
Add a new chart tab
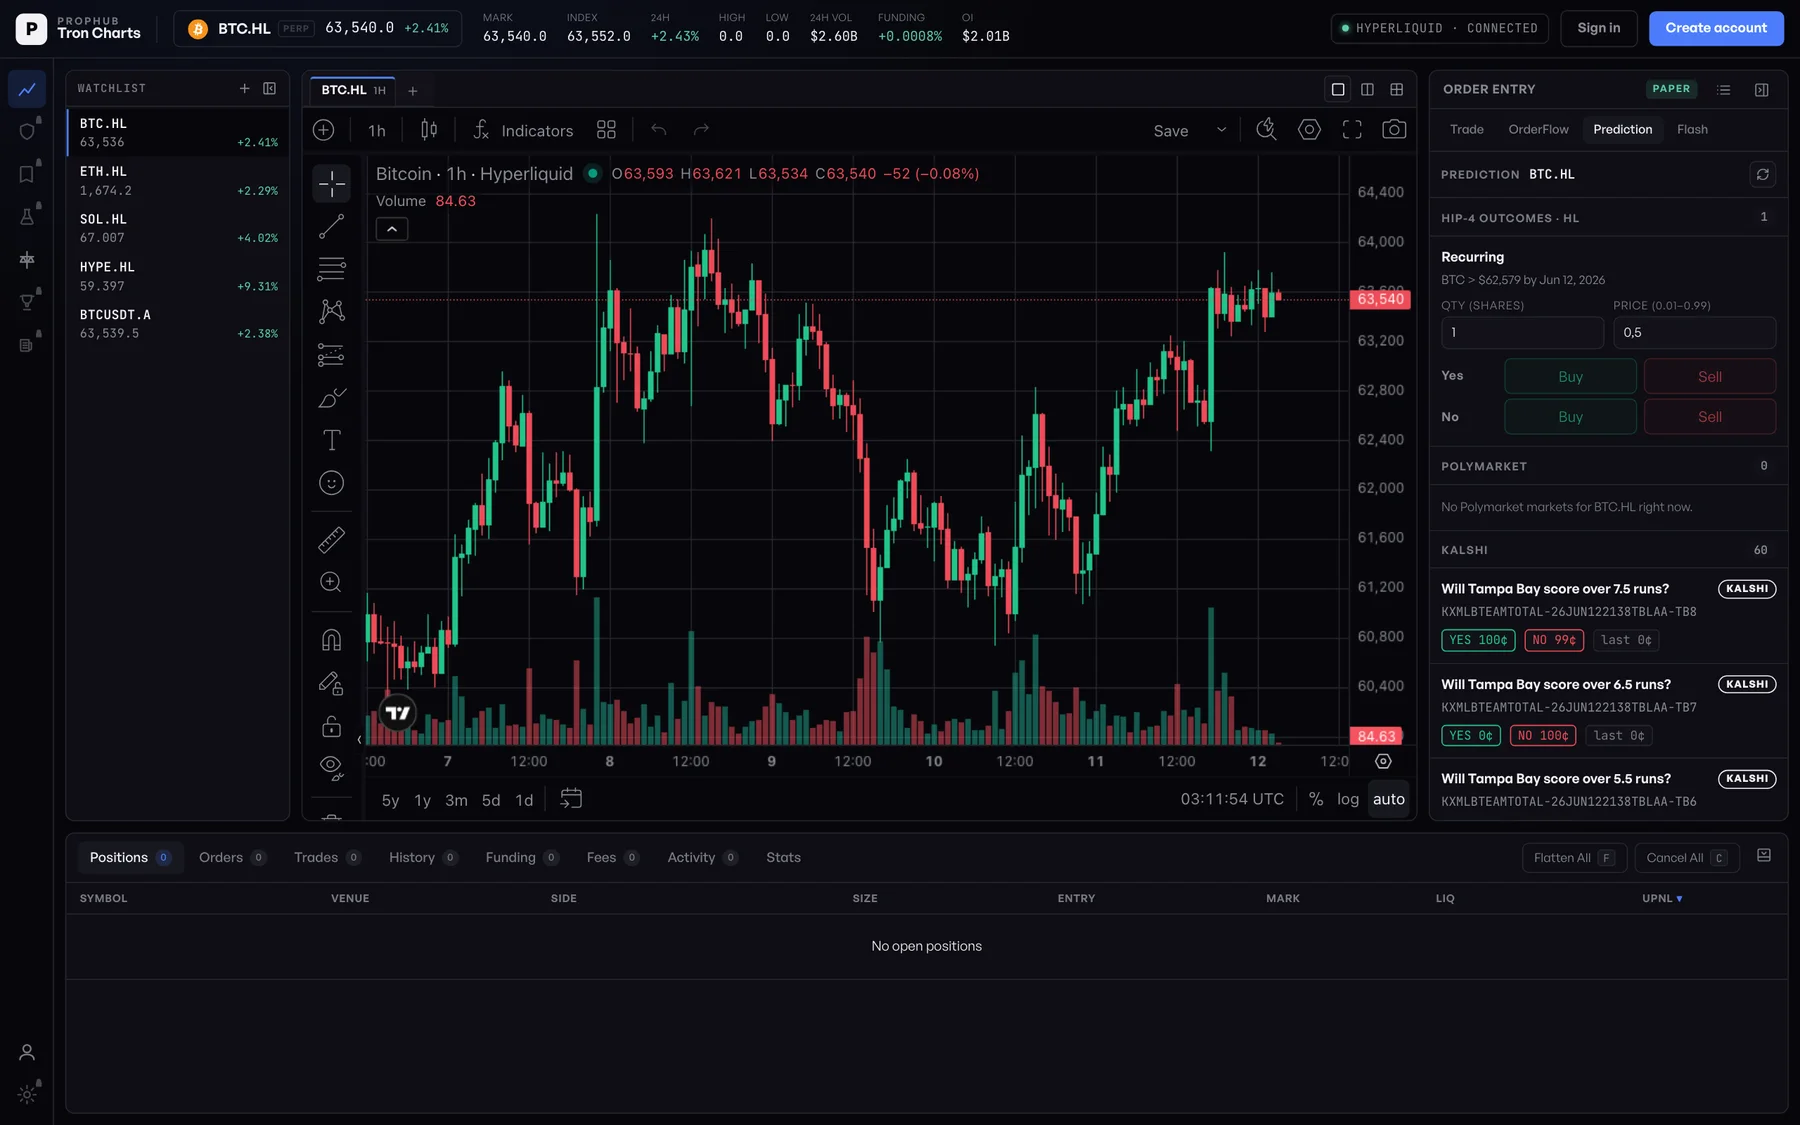tap(412, 91)
